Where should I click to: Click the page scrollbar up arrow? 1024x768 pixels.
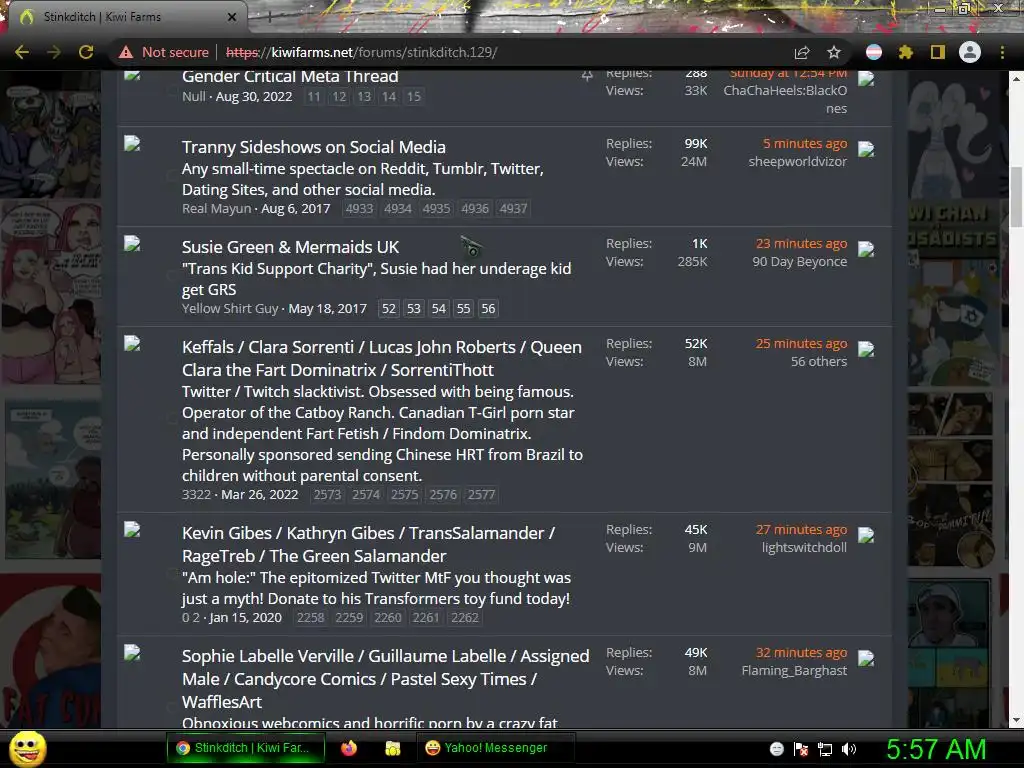pyautogui.click(x=1016, y=78)
